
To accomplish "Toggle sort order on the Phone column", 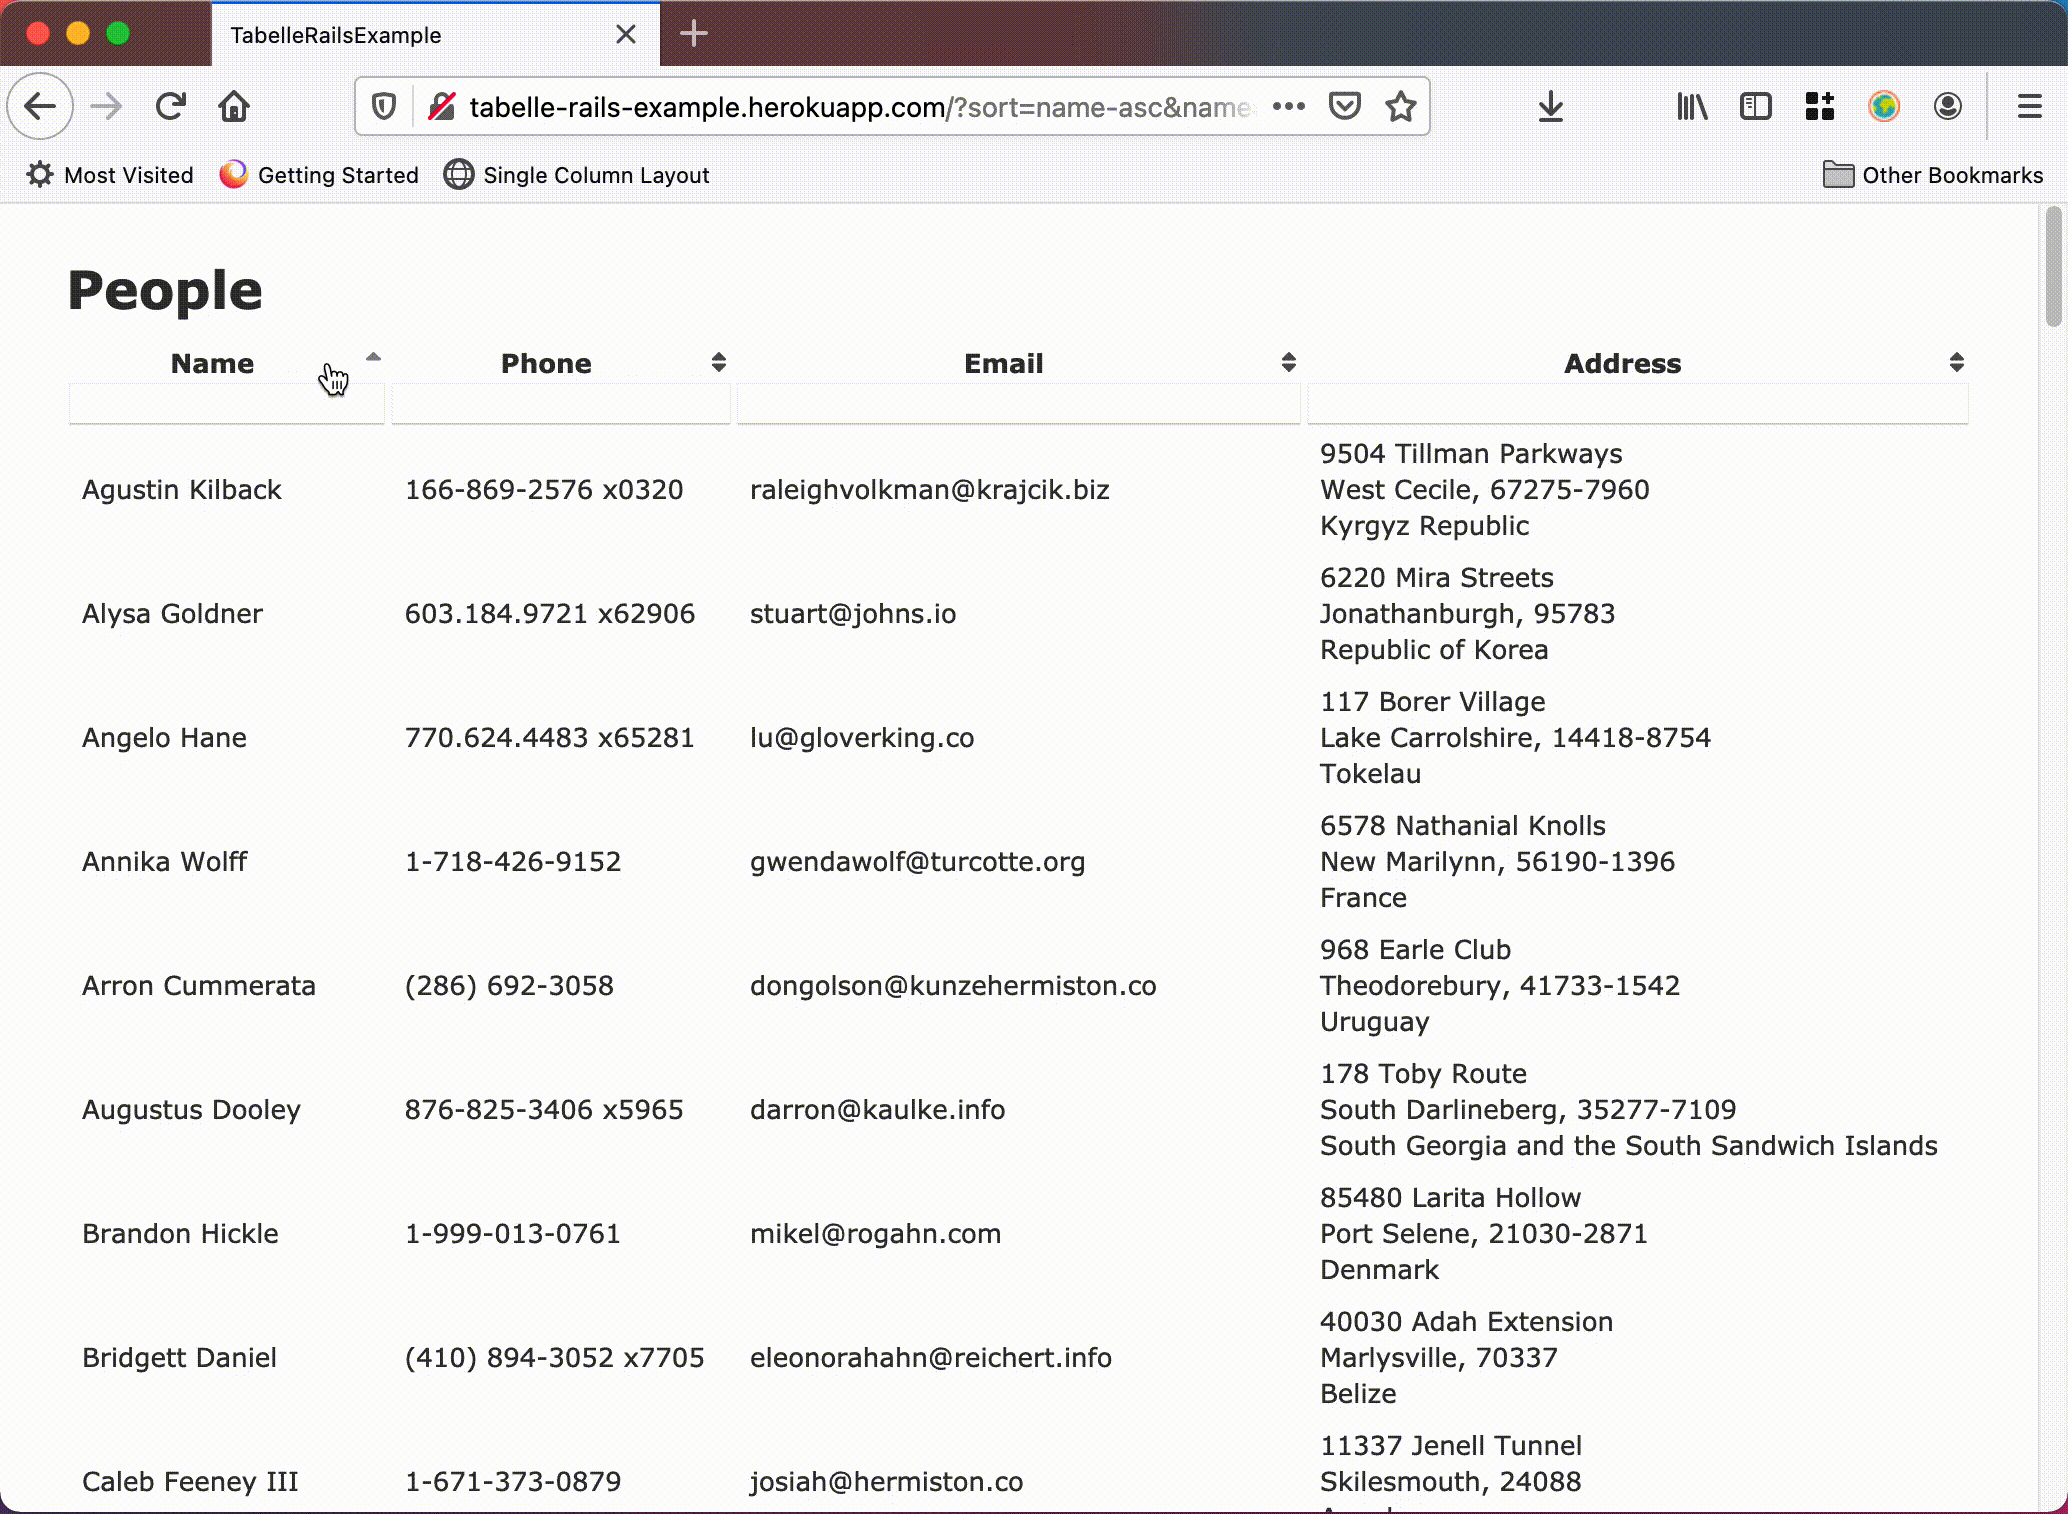I will click(718, 363).
